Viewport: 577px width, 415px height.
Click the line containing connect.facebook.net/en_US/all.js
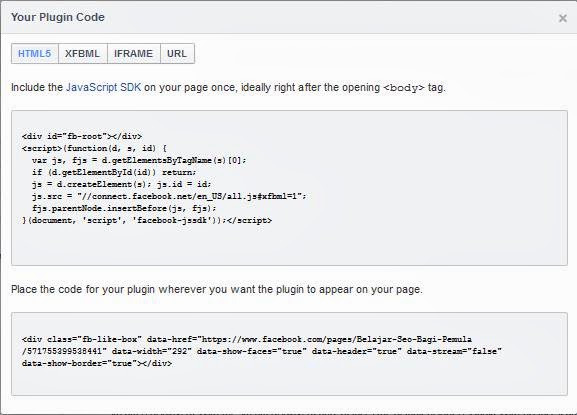[x=169, y=196]
